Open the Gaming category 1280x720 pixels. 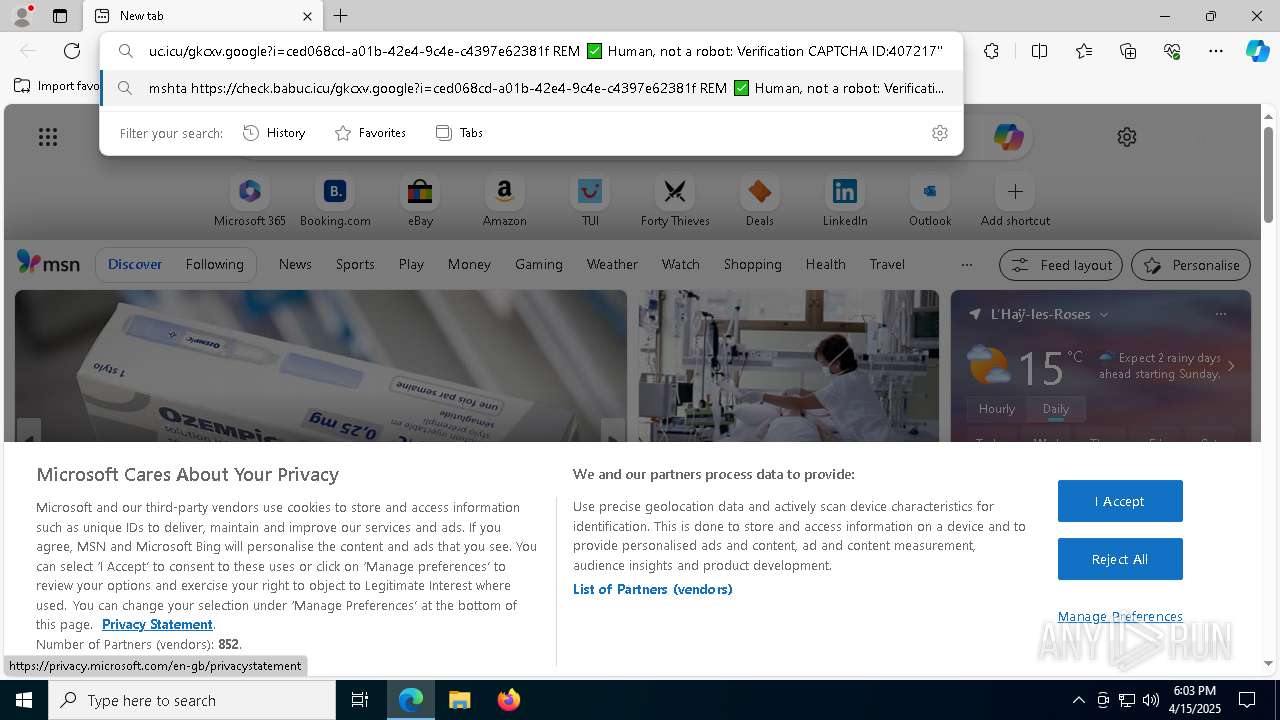click(539, 264)
